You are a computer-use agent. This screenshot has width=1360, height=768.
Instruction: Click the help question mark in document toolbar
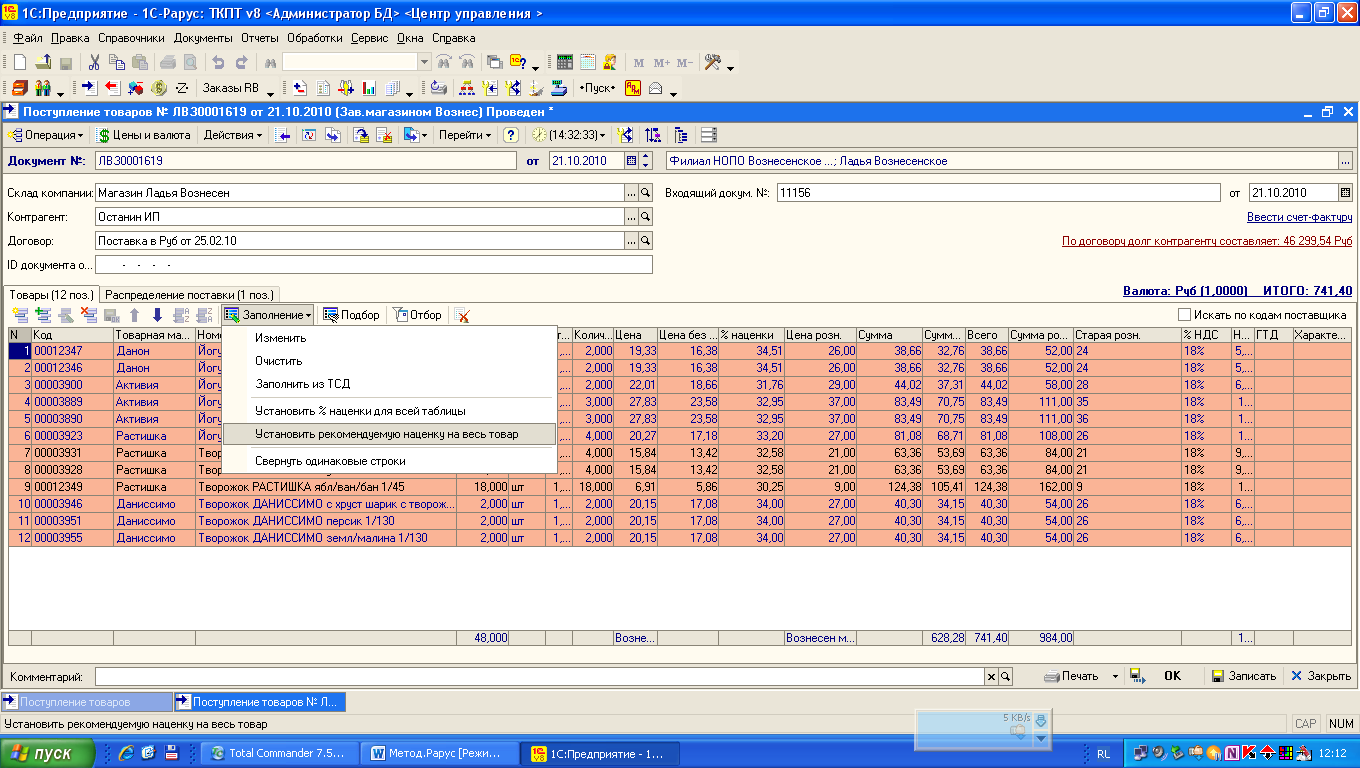510,135
